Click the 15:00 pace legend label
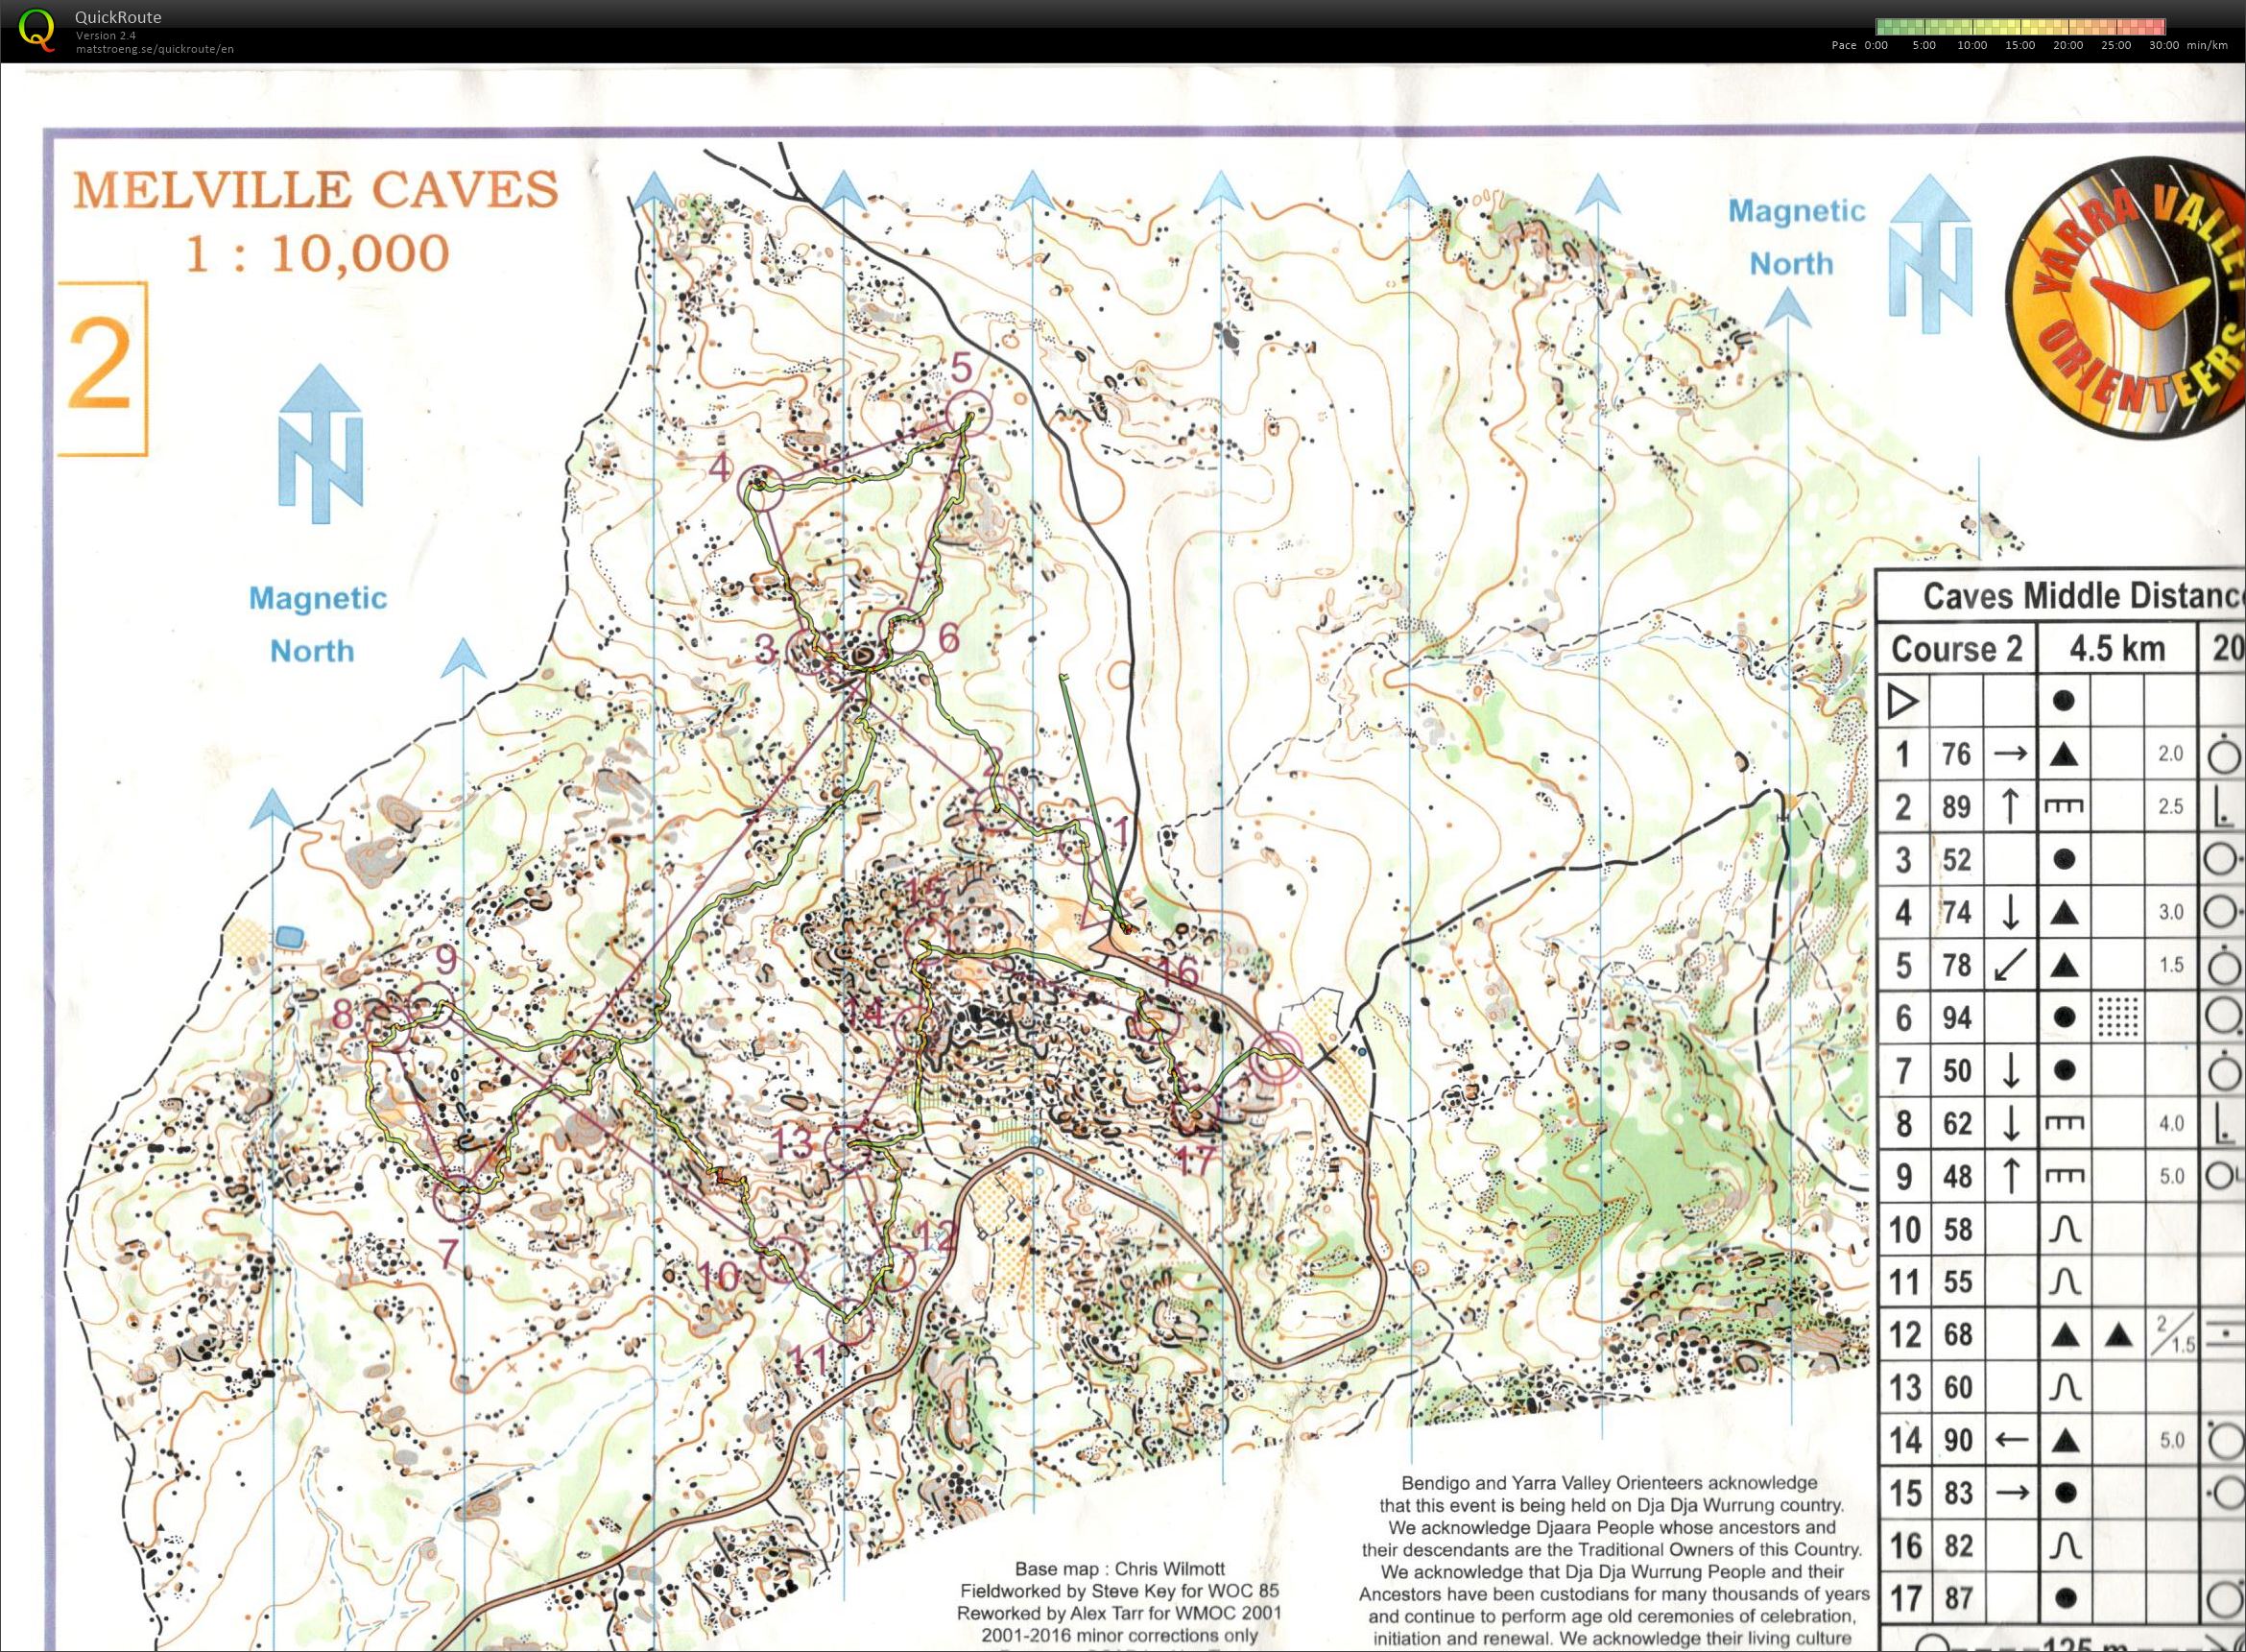The width and height of the screenshot is (2246, 1652). click(x=2020, y=45)
